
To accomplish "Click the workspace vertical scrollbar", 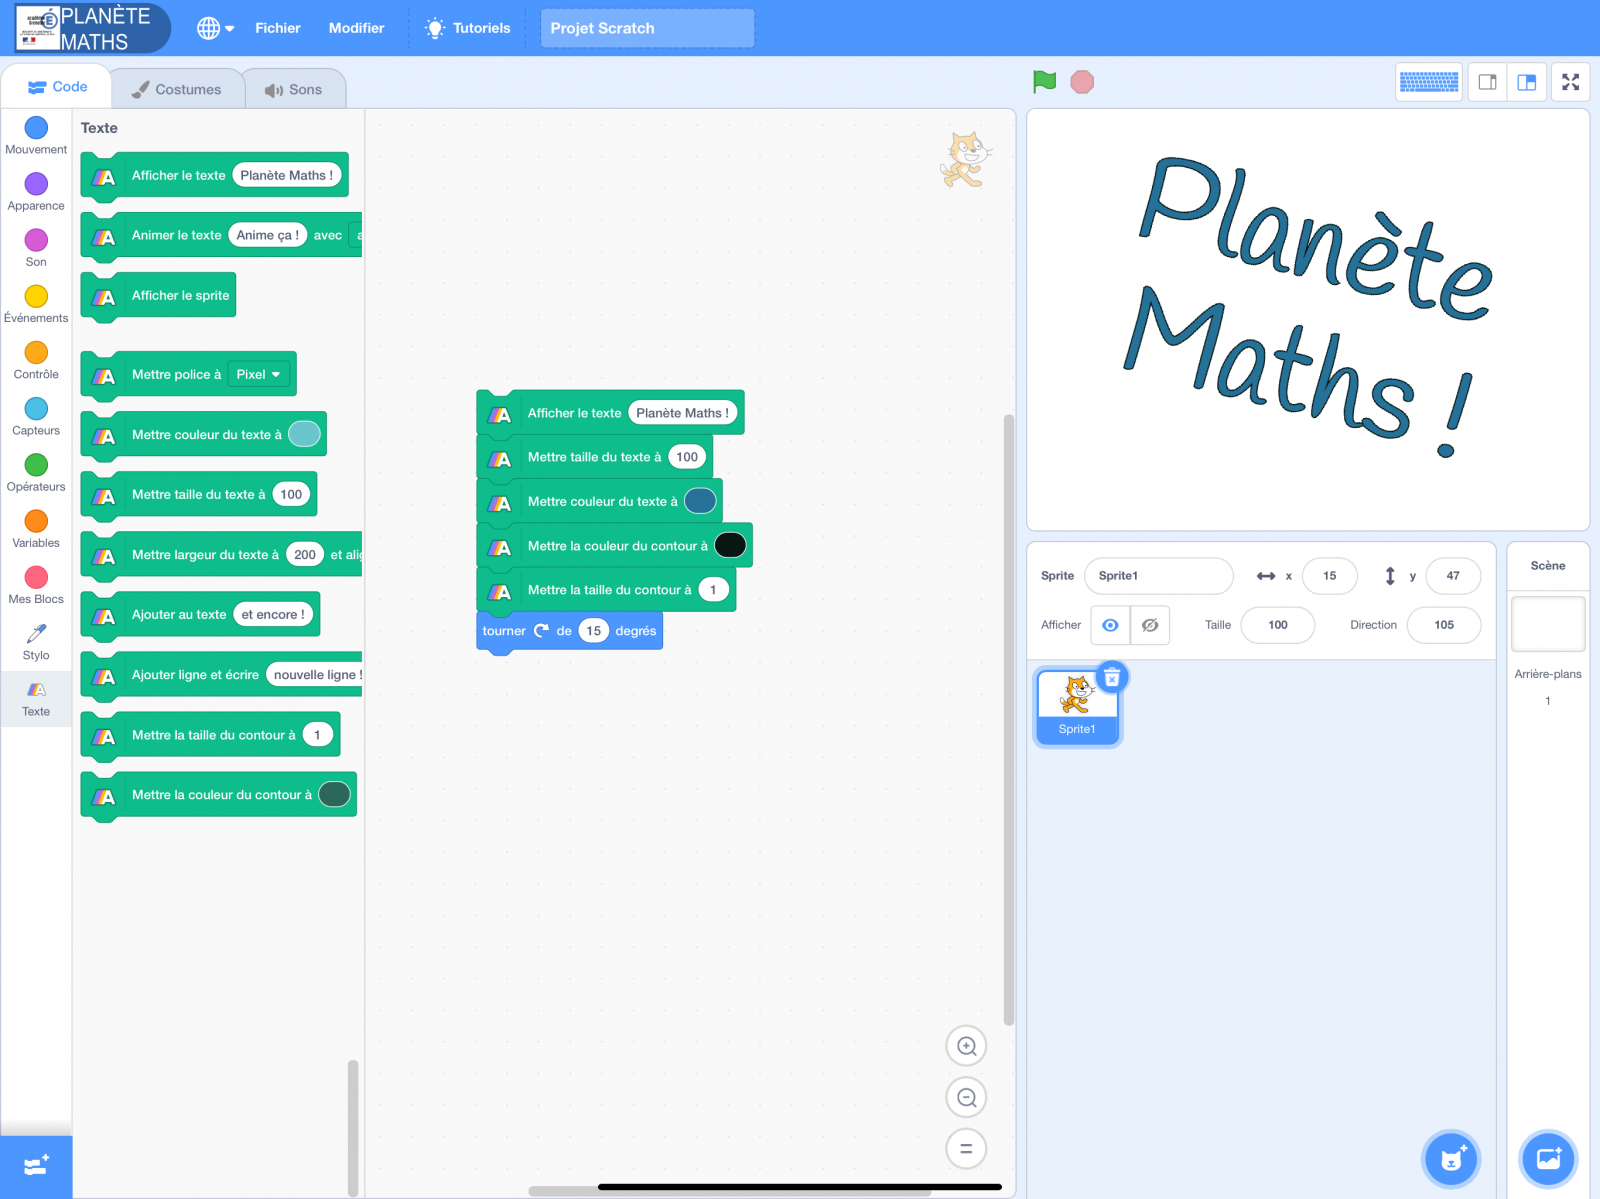I will [x=1009, y=719].
